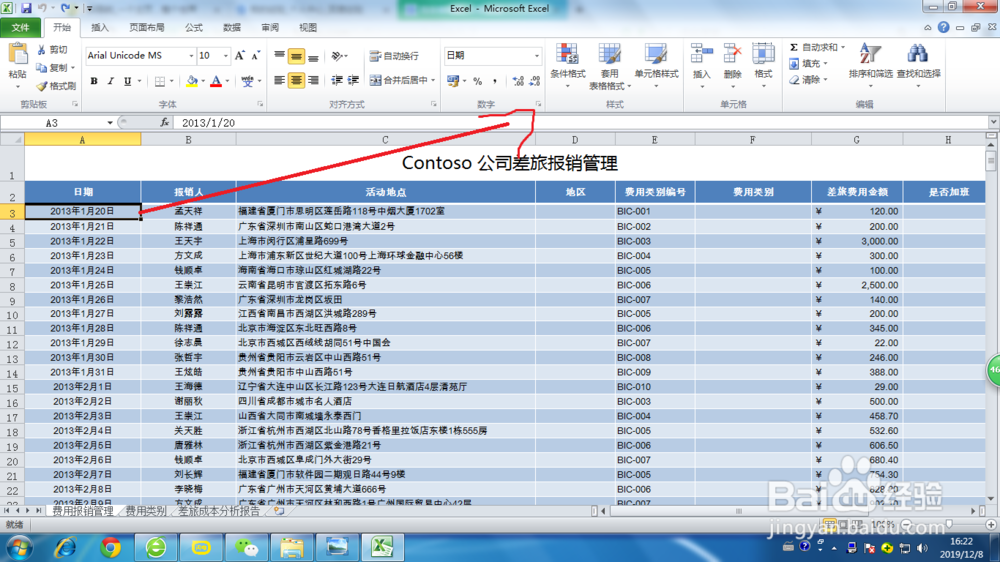Click the red font color A icon
Screen dimensions: 1000x562
[x=216, y=81]
